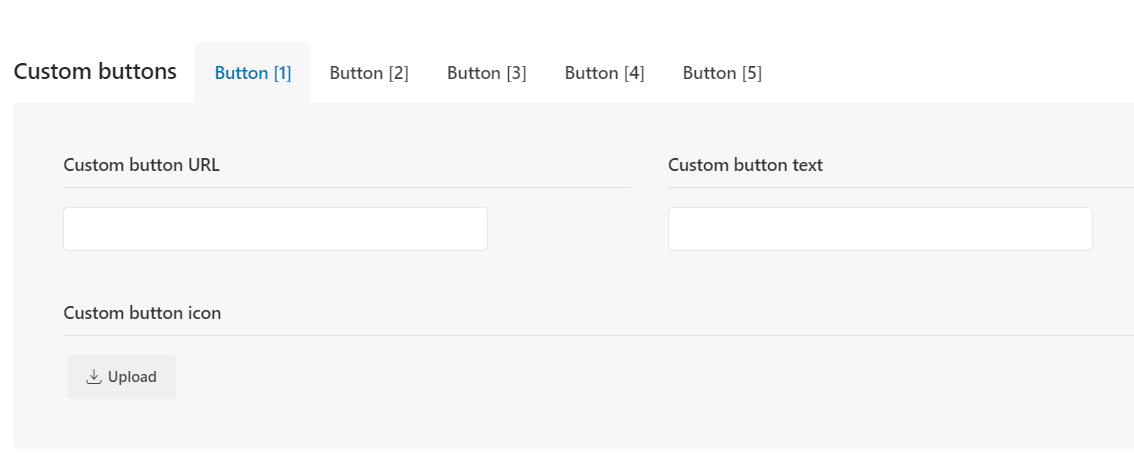Click the divider line under Custom button text
This screenshot has width=1134, height=456.
coord(901,187)
